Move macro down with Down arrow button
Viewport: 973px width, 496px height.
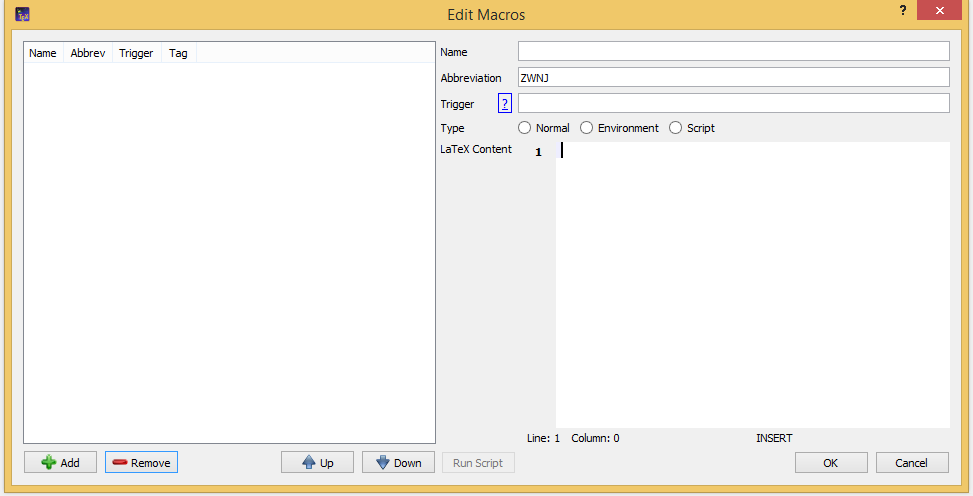coord(398,462)
